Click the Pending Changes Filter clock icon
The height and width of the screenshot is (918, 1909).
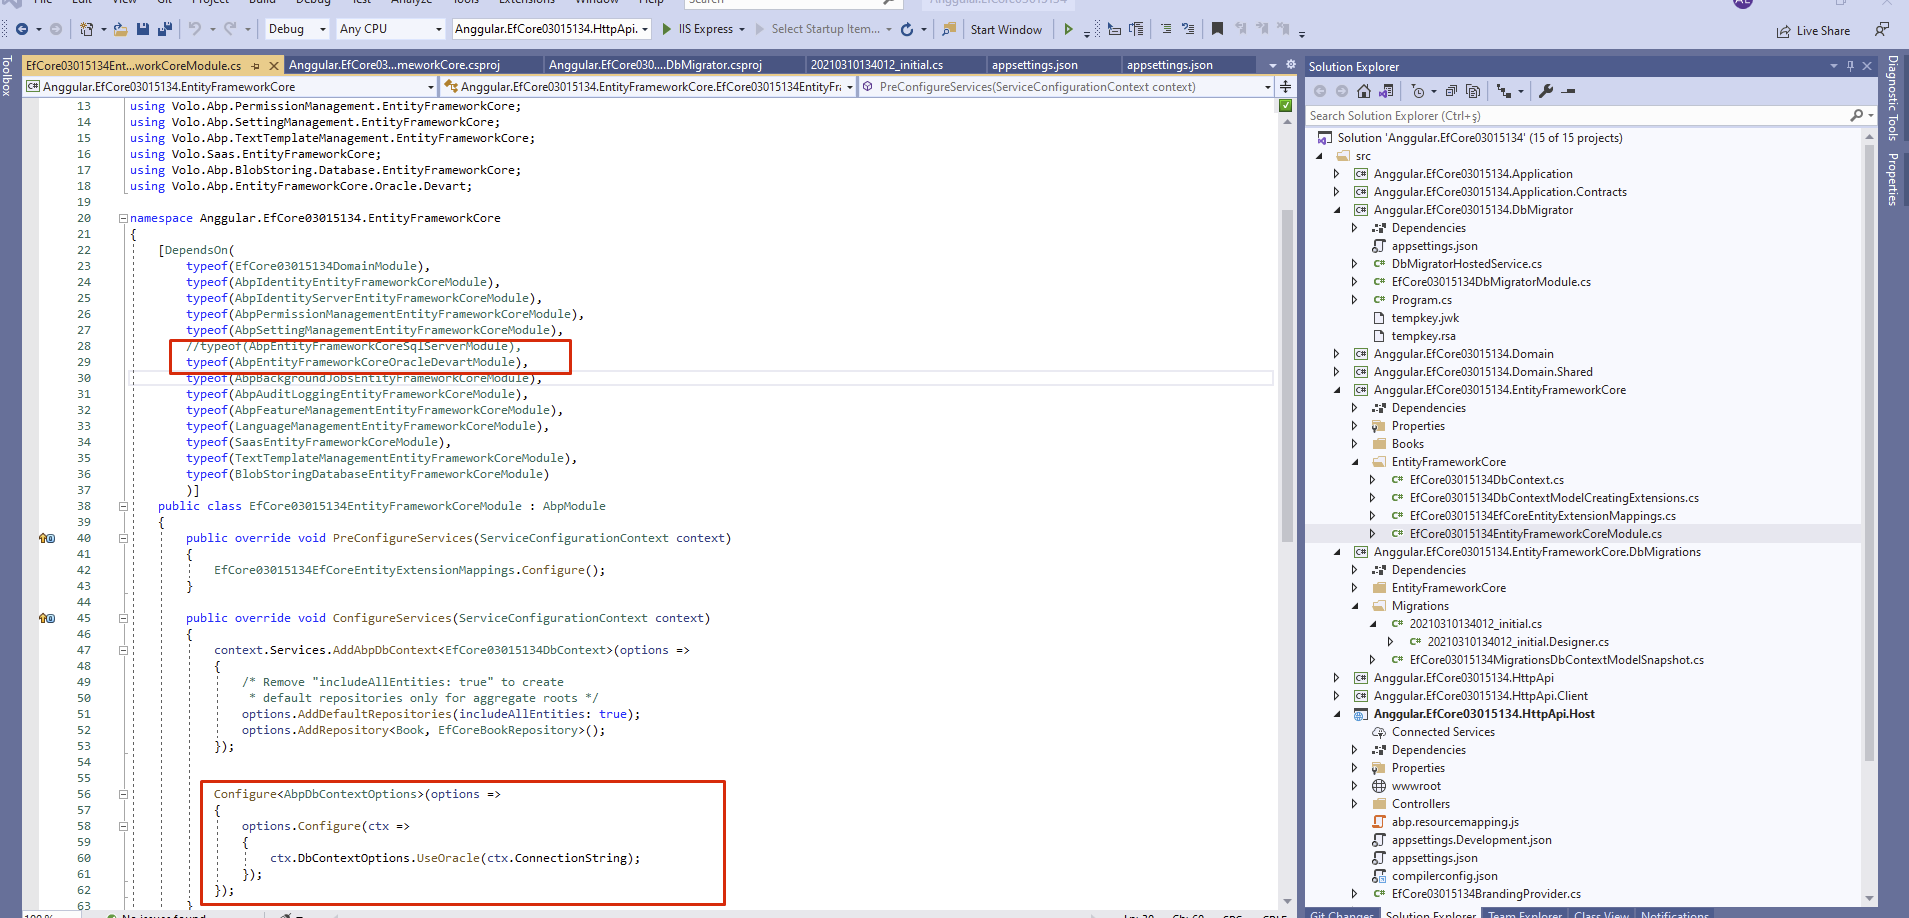point(1417,91)
